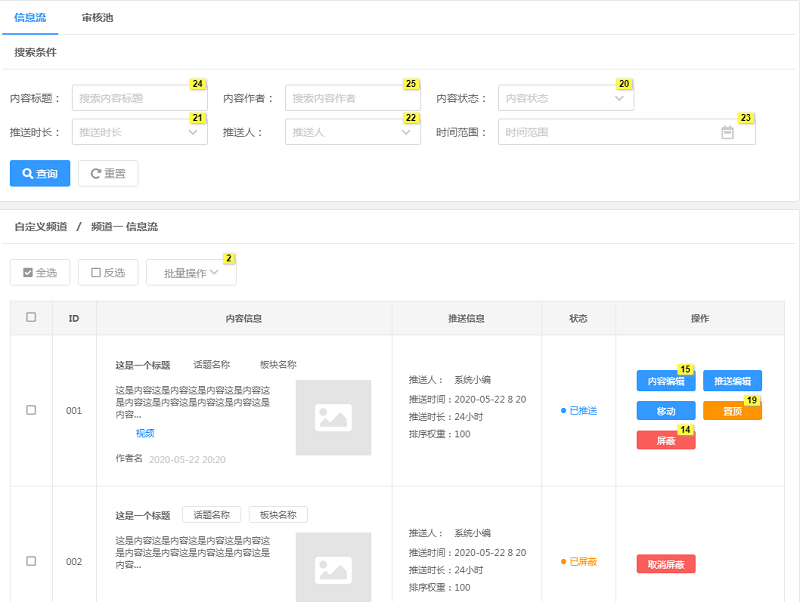The height and width of the screenshot is (602, 800).
Task: Click the image placeholder thumbnail in row 002
Action: pyautogui.click(x=333, y=566)
